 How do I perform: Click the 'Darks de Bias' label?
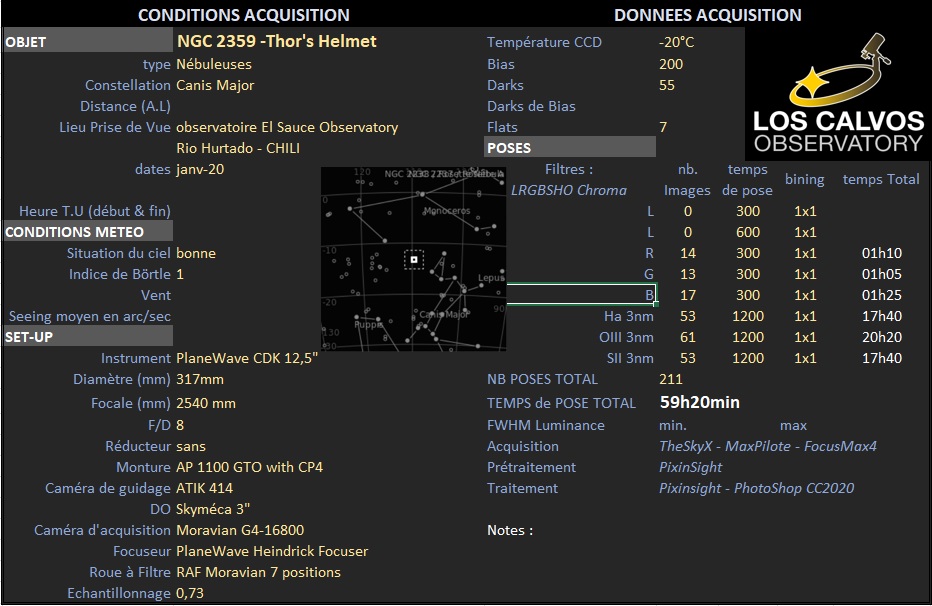(531, 106)
